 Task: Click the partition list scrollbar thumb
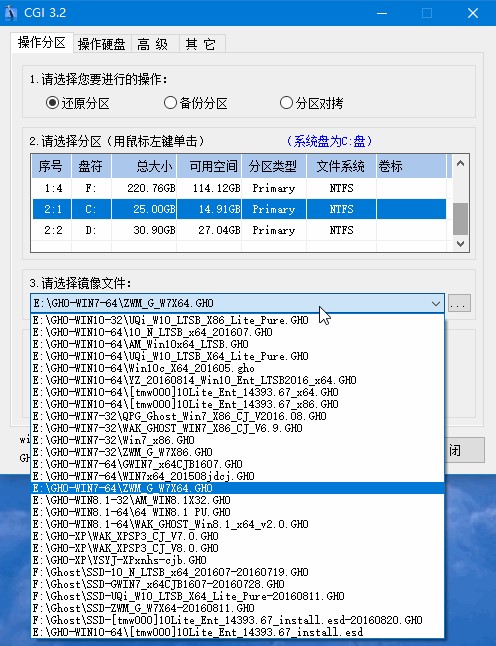(x=461, y=218)
